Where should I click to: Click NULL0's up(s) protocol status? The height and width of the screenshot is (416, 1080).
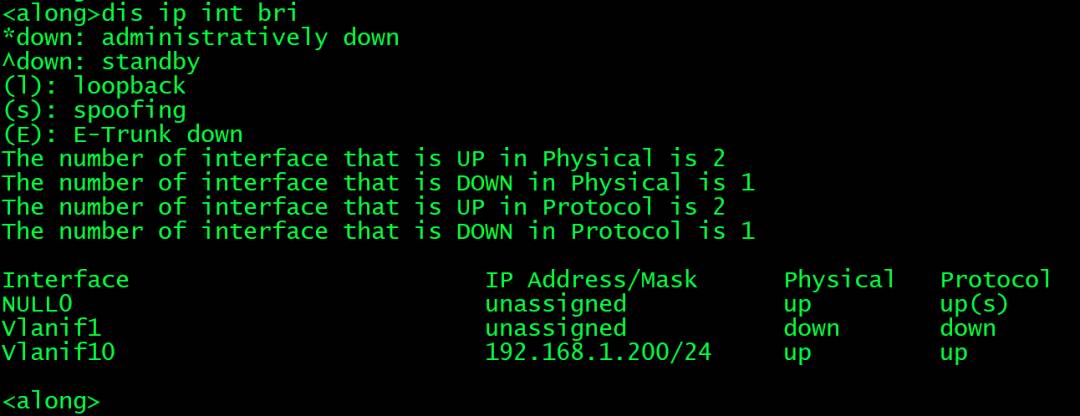974,304
